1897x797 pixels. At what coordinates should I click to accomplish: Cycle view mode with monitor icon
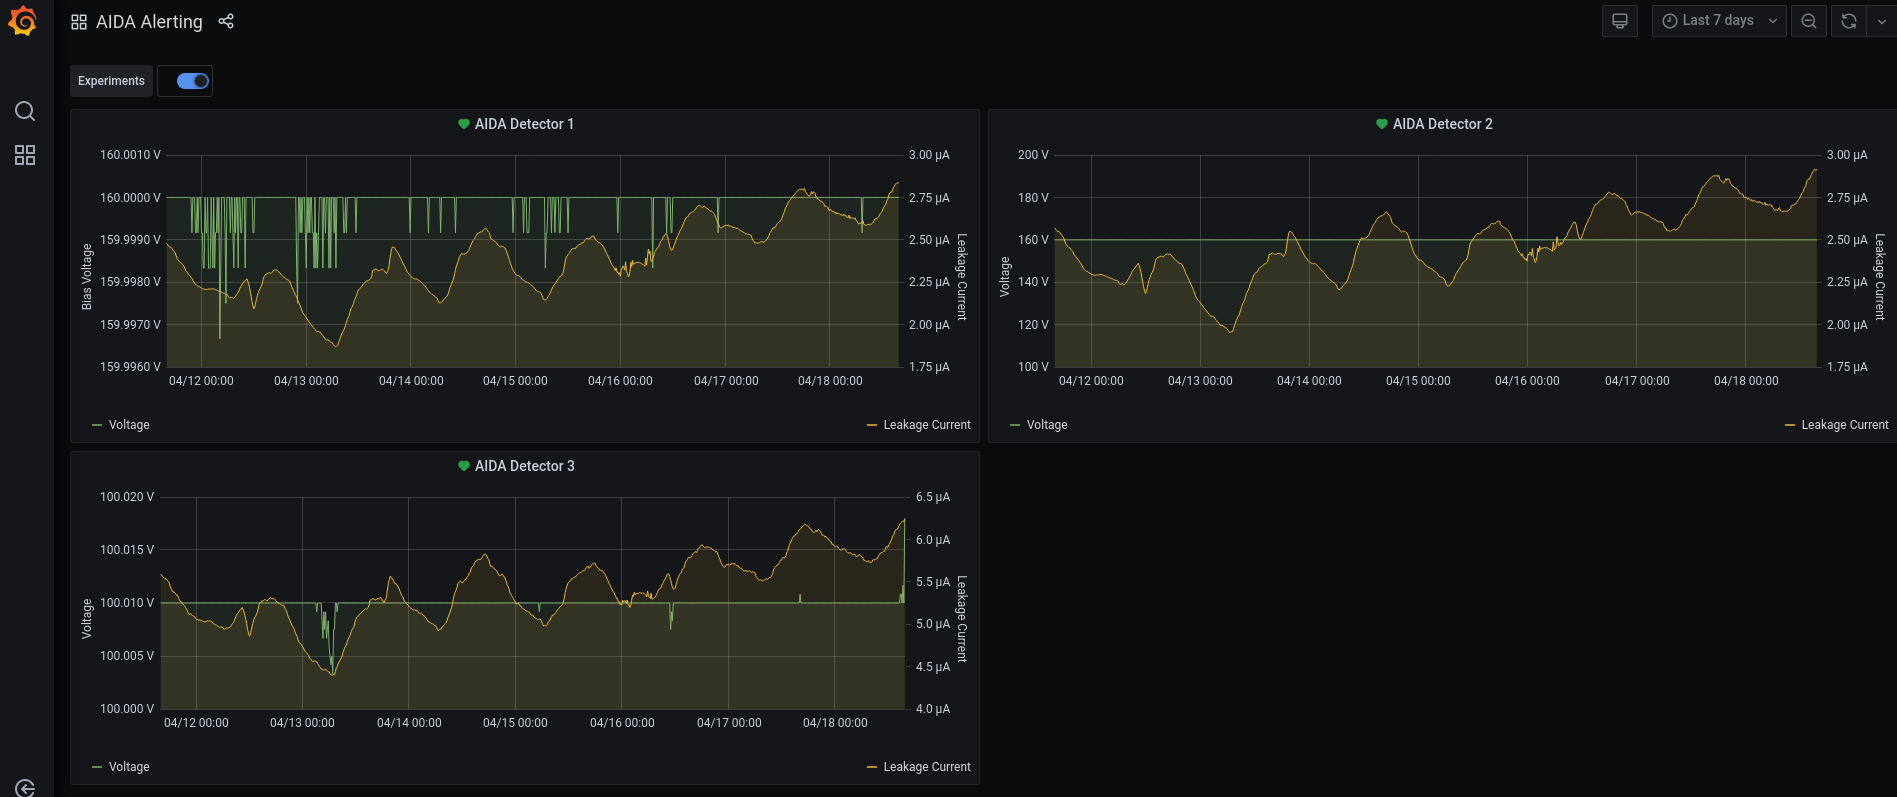1619,21
